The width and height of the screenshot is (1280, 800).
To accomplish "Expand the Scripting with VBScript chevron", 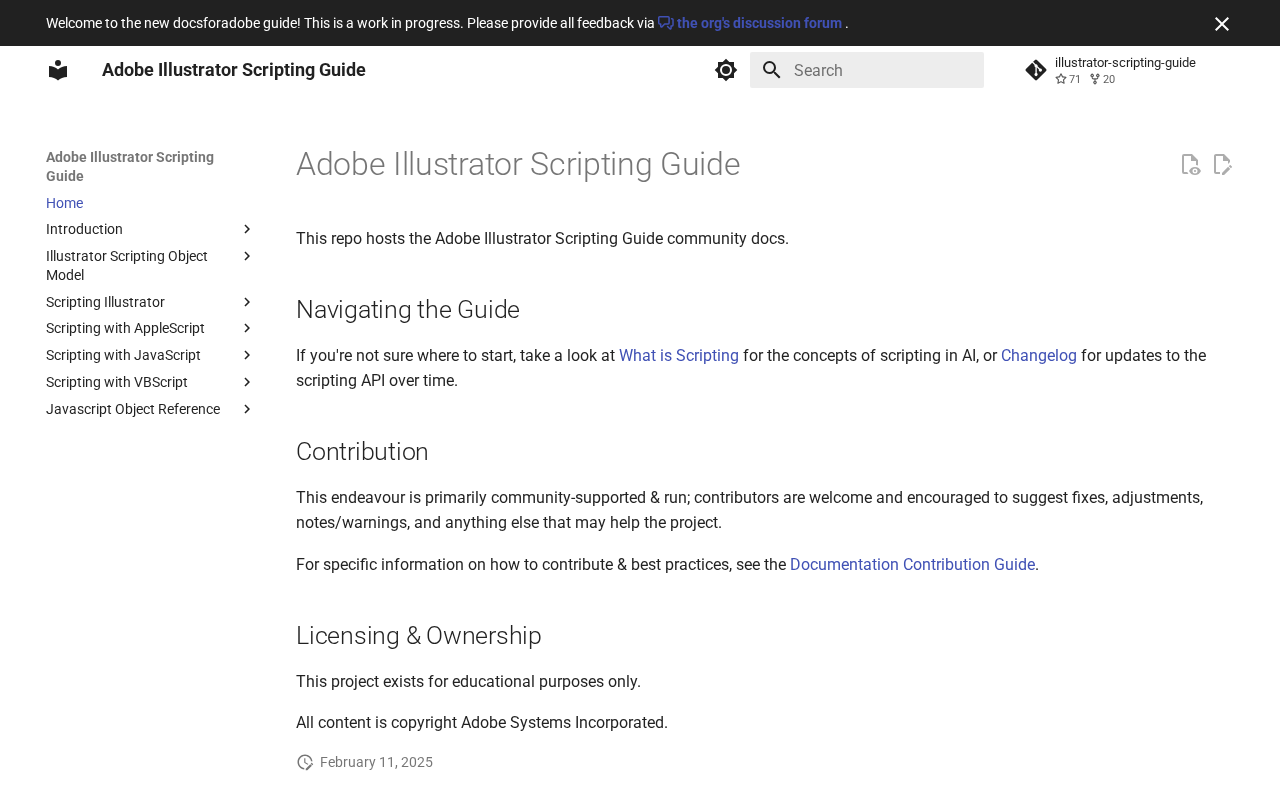I will 247,382.
